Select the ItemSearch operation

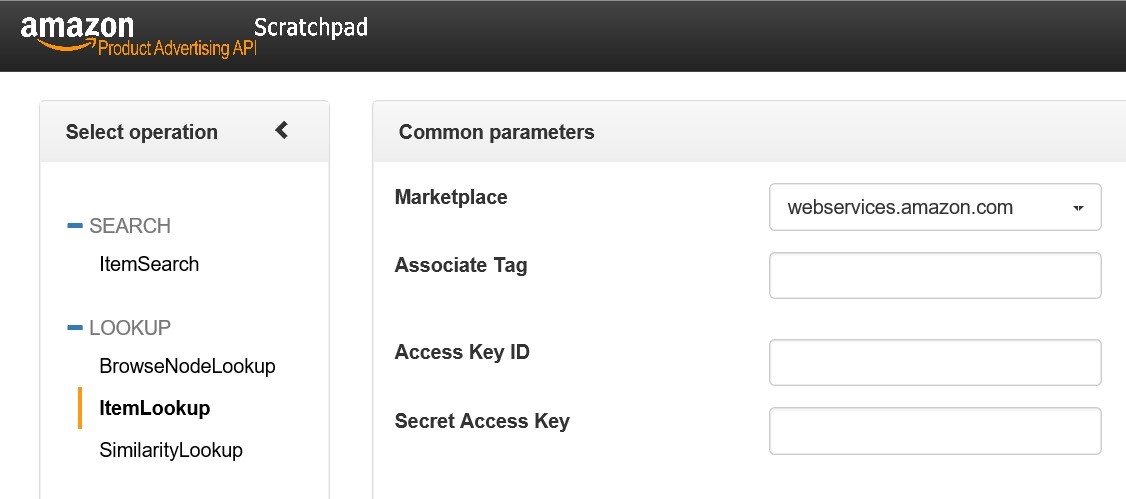click(149, 264)
